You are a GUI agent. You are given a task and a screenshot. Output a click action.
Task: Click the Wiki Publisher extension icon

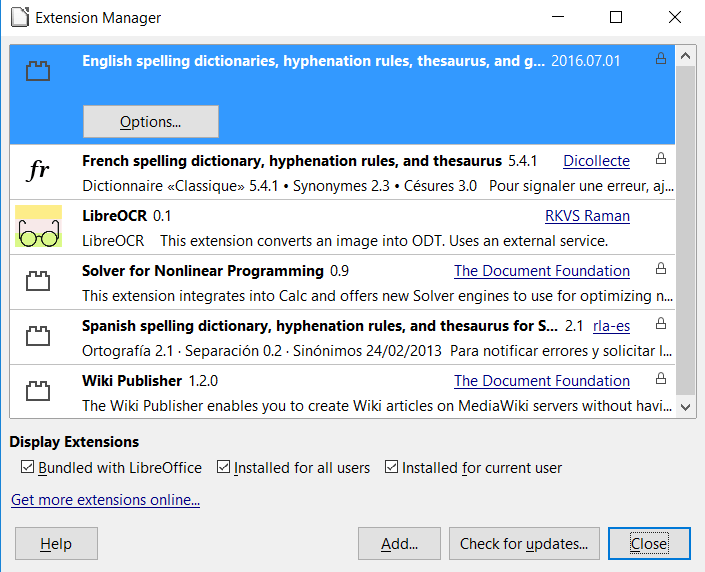[x=38, y=391]
